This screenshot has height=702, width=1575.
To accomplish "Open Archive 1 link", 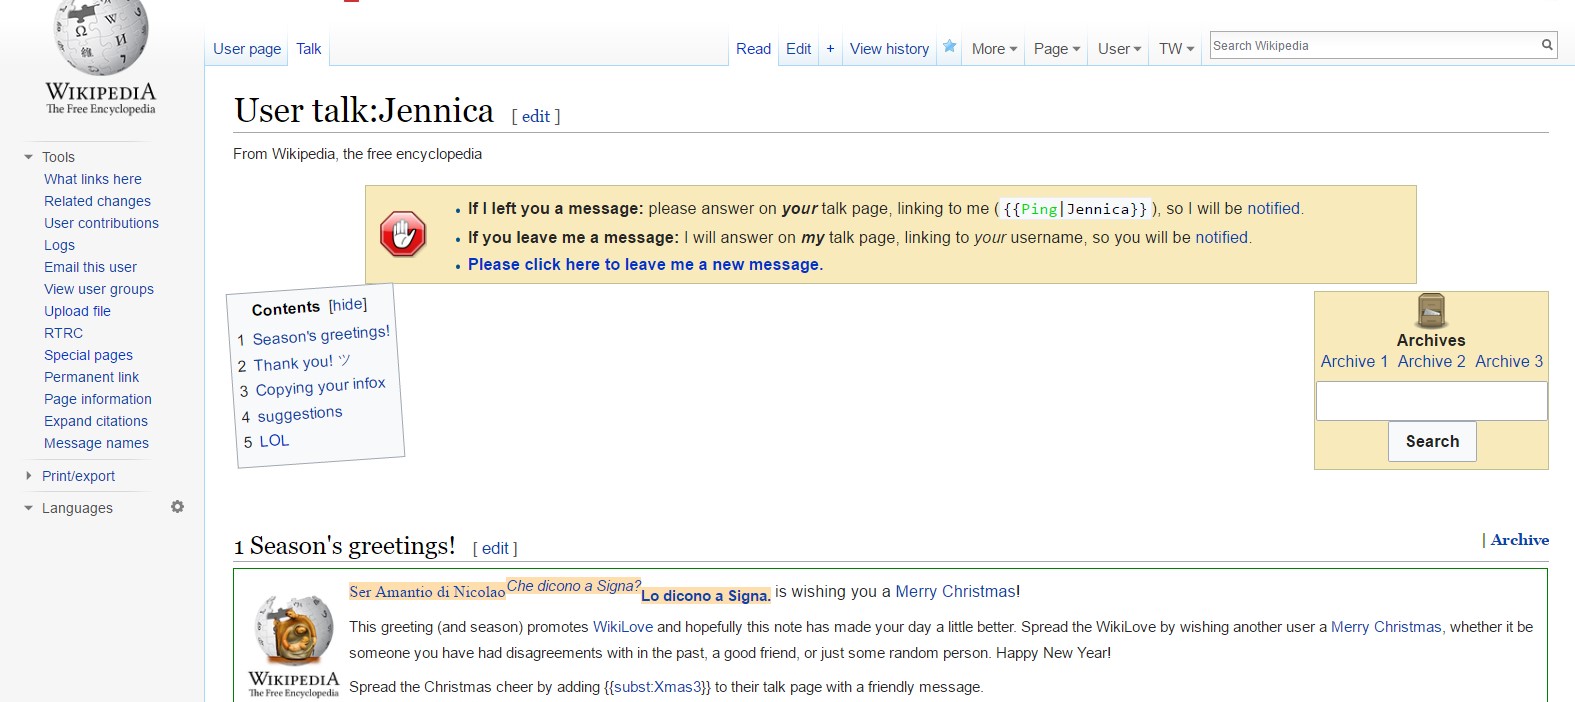I will click(x=1354, y=361).
